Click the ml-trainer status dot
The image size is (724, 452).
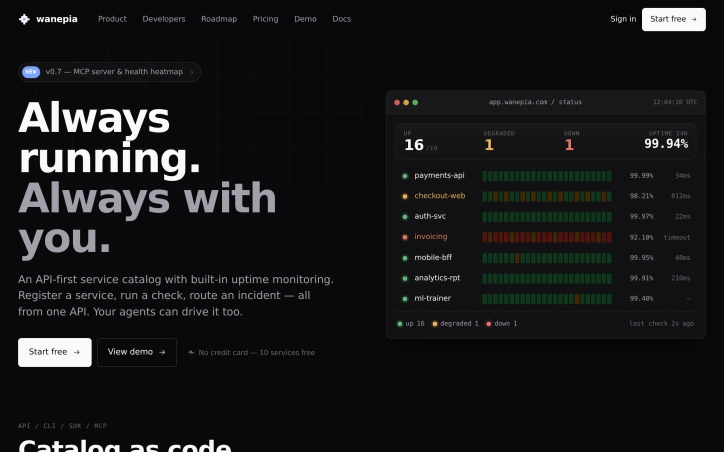pos(405,299)
